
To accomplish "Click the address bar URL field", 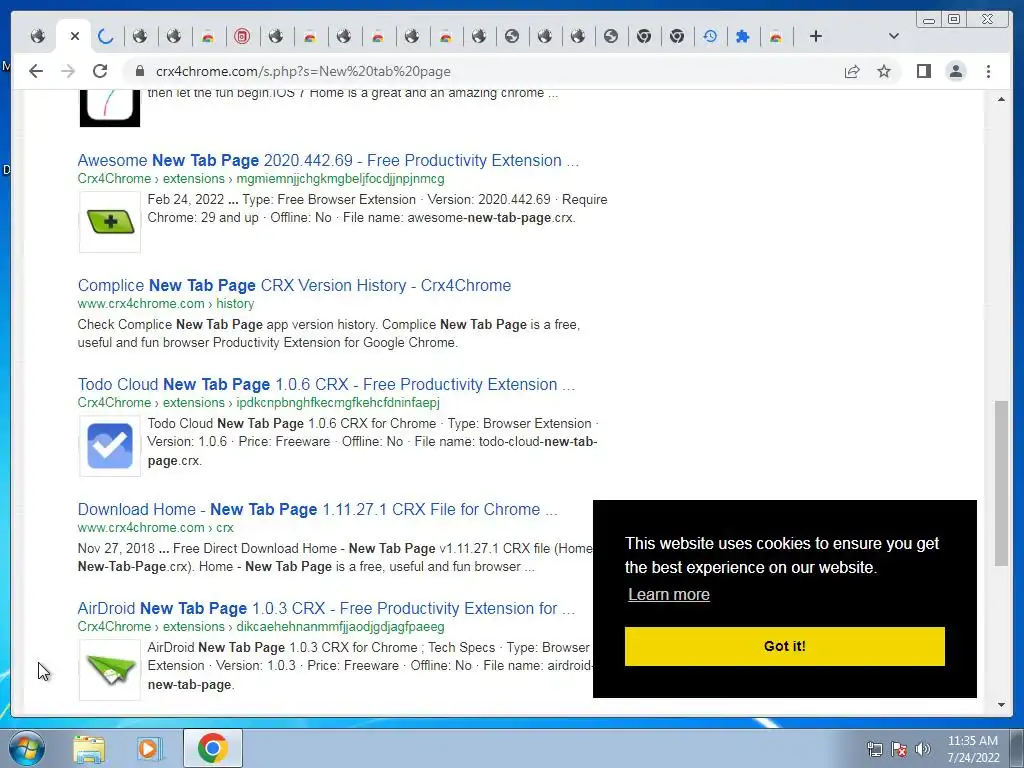I will pyautogui.click(x=483, y=71).
